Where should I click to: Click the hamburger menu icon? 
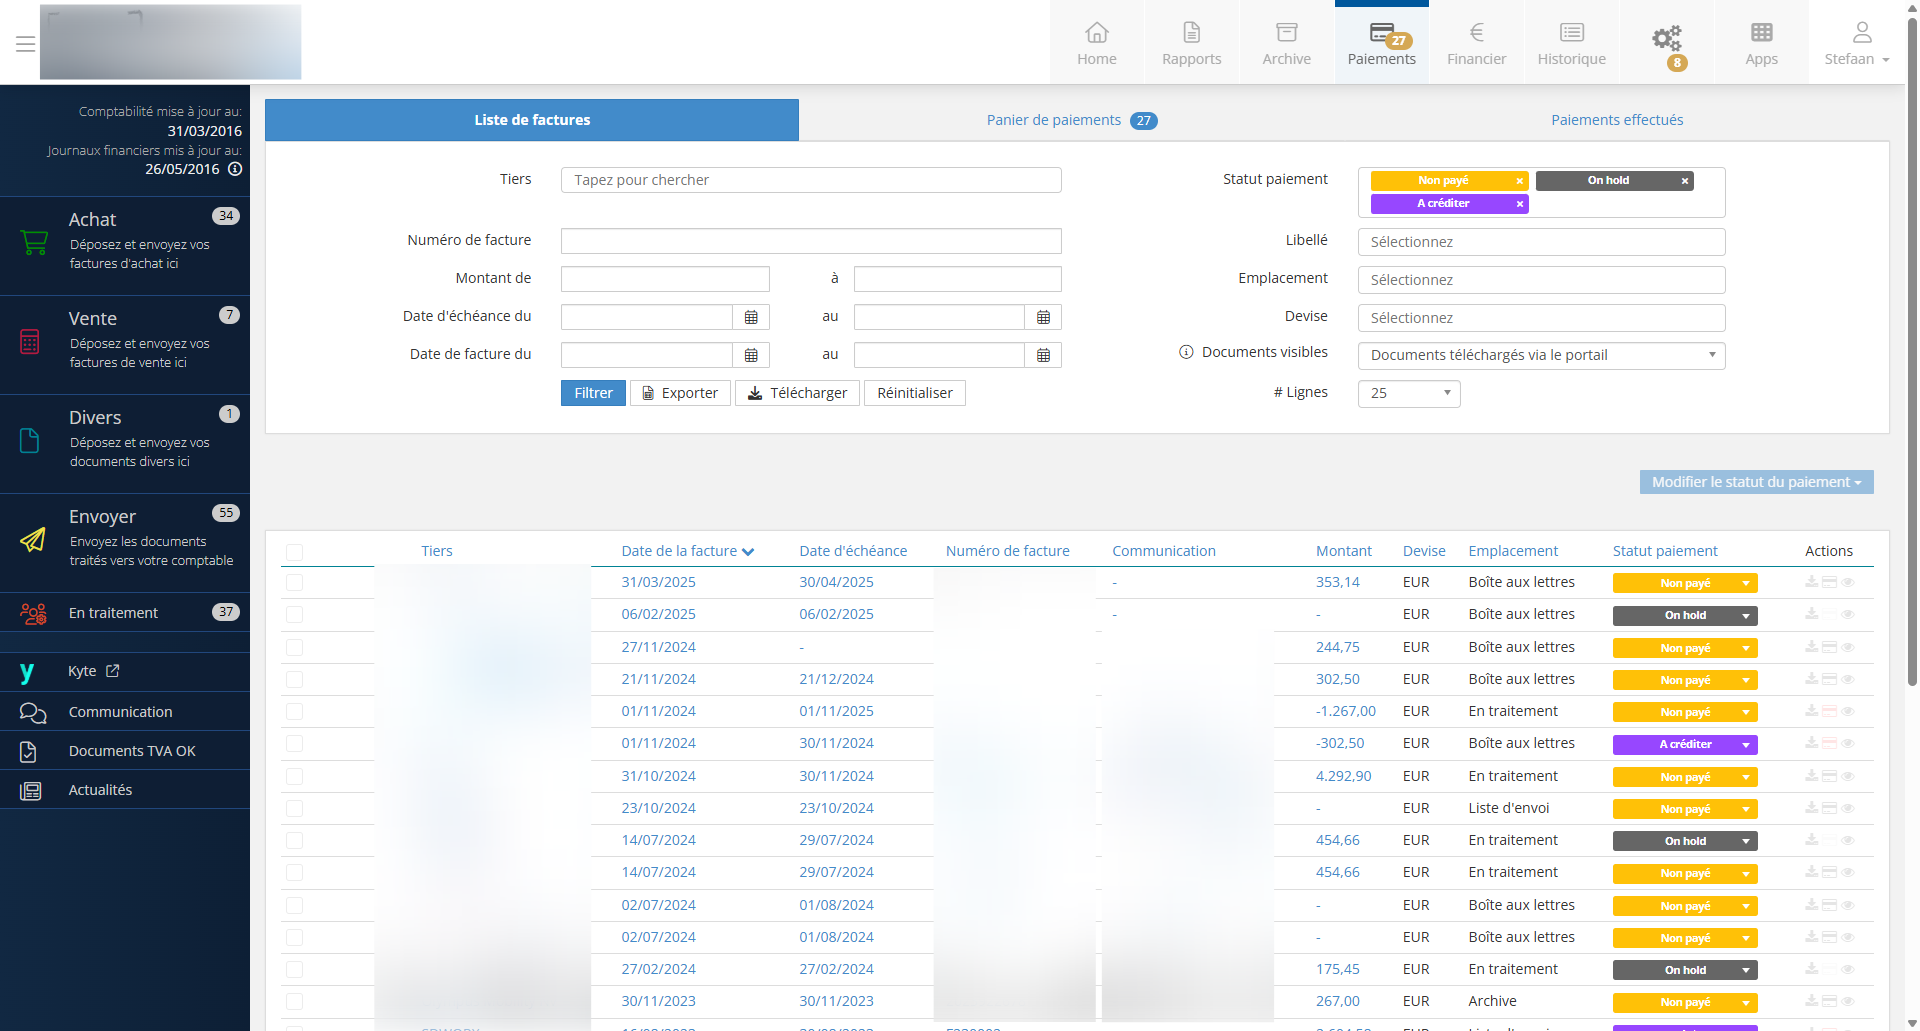[x=25, y=44]
